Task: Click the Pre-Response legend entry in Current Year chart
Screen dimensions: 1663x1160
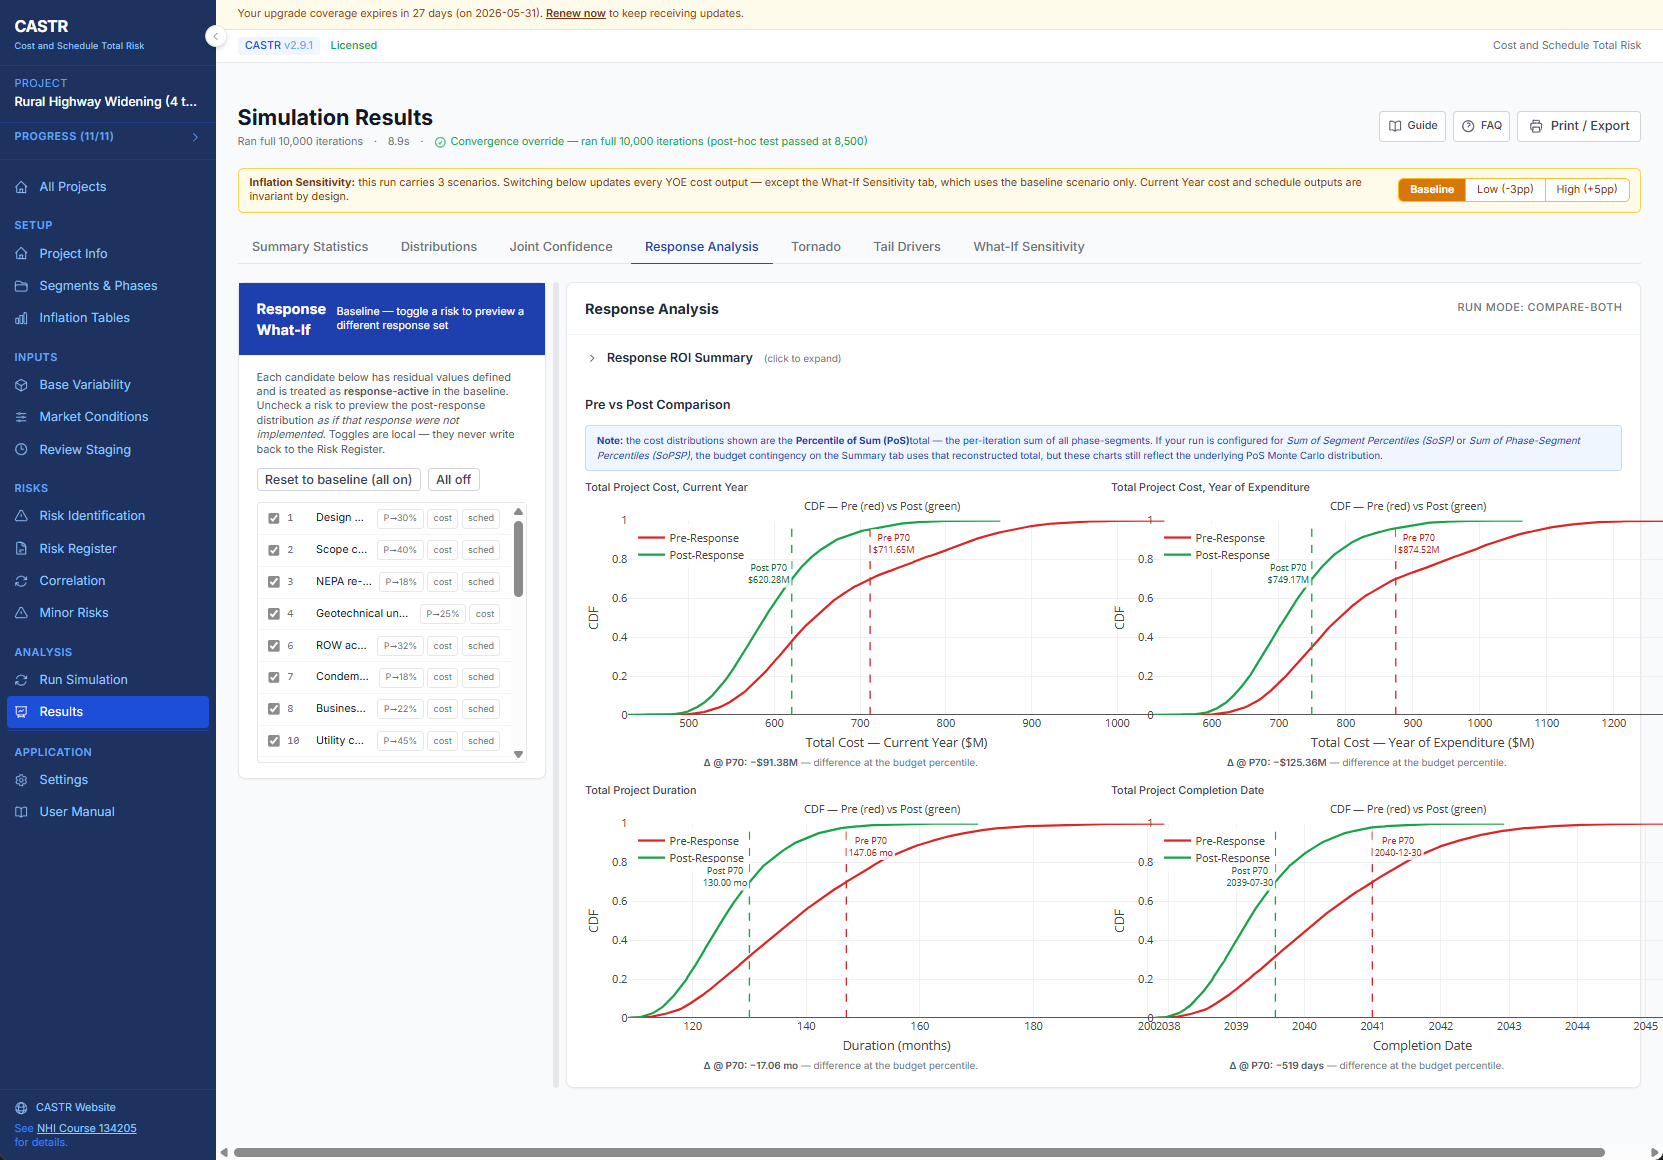Action: click(690, 538)
